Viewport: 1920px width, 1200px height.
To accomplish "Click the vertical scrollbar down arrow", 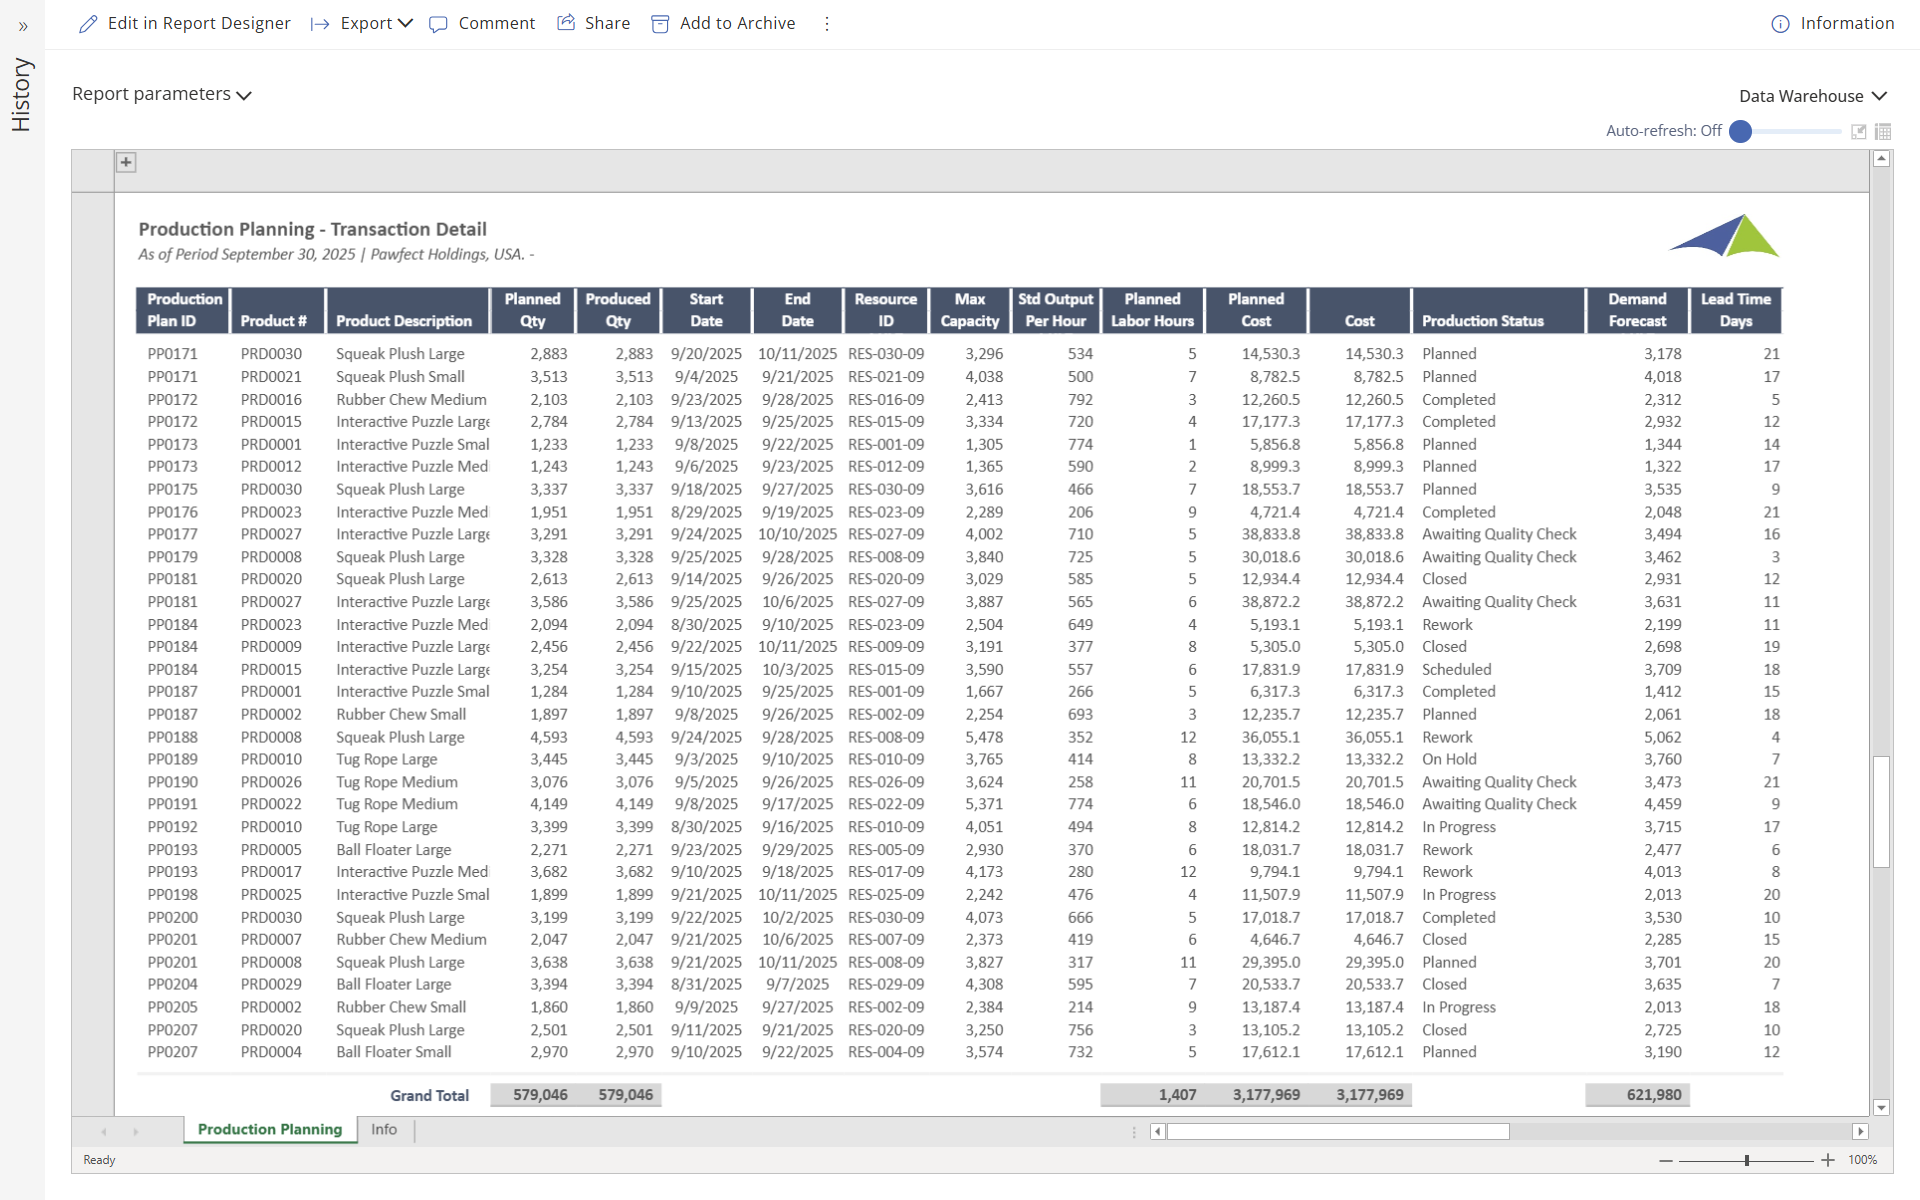I will pyautogui.click(x=1881, y=1107).
